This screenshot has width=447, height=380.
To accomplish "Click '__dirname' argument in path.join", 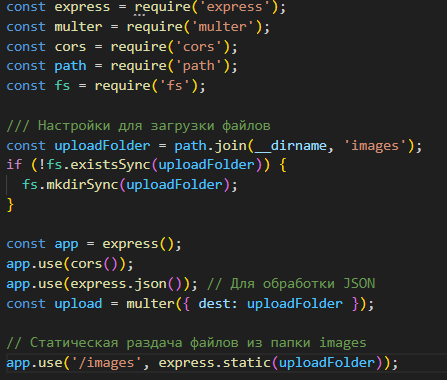I will [x=291, y=146].
